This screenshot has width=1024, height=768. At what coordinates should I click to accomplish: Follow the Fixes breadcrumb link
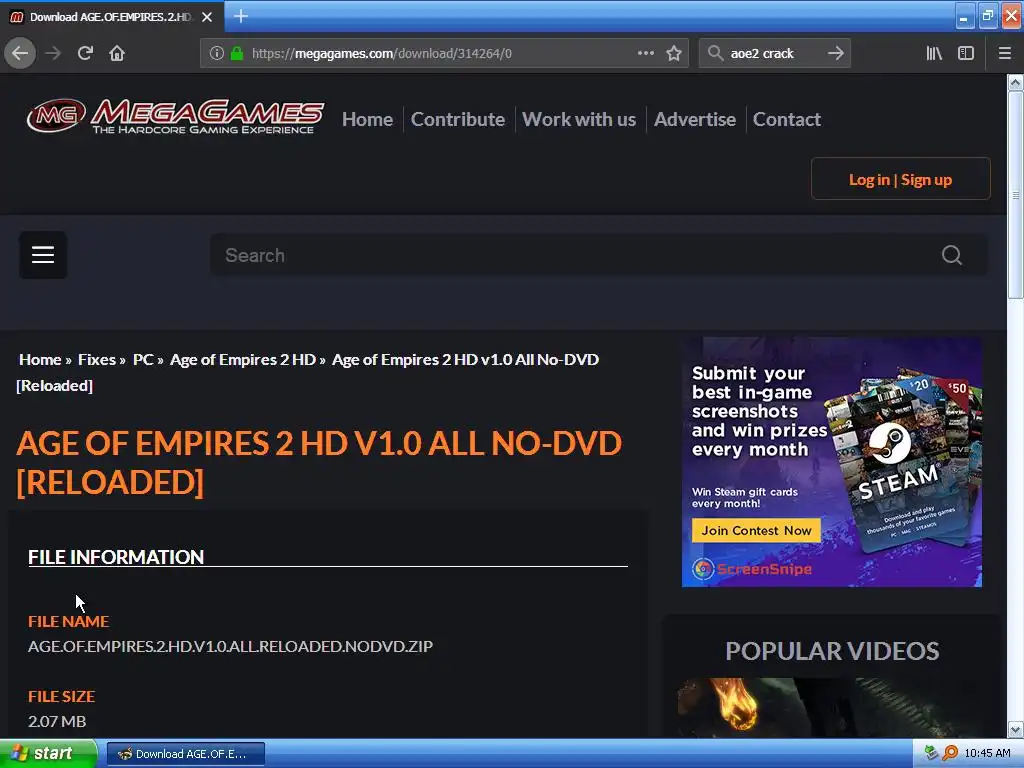coord(97,360)
